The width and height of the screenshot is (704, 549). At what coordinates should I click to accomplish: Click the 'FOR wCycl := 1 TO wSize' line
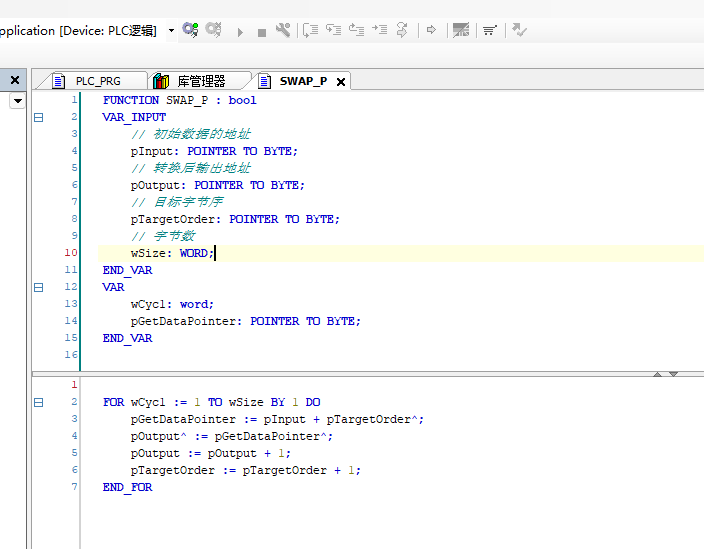(x=211, y=402)
